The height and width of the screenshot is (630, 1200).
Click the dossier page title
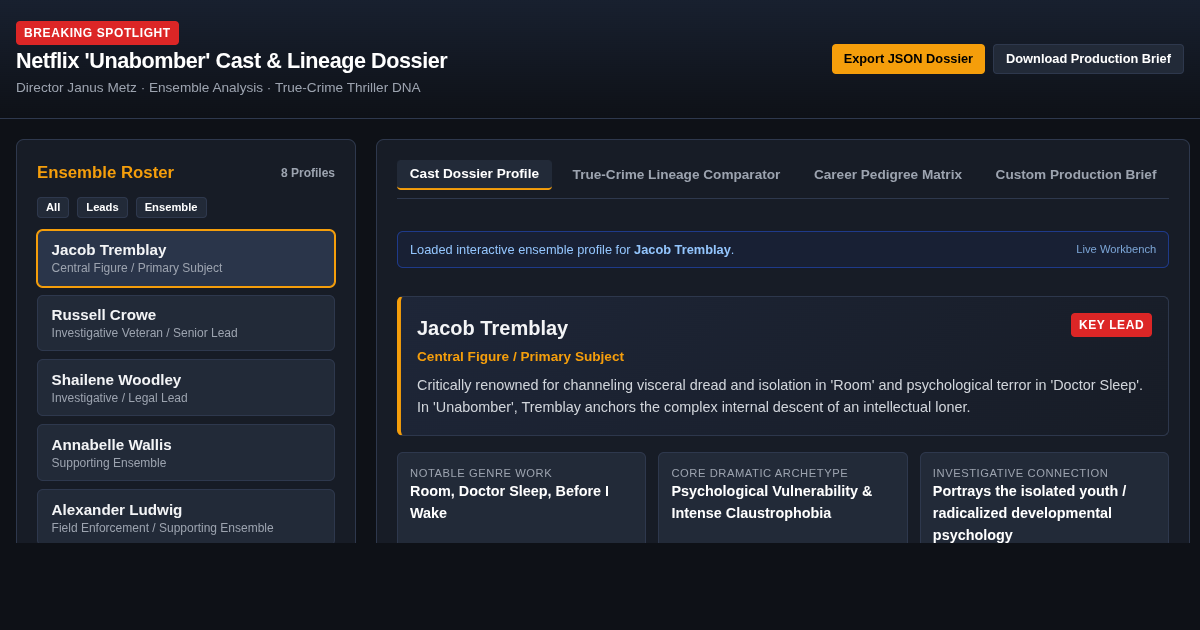tap(231, 61)
